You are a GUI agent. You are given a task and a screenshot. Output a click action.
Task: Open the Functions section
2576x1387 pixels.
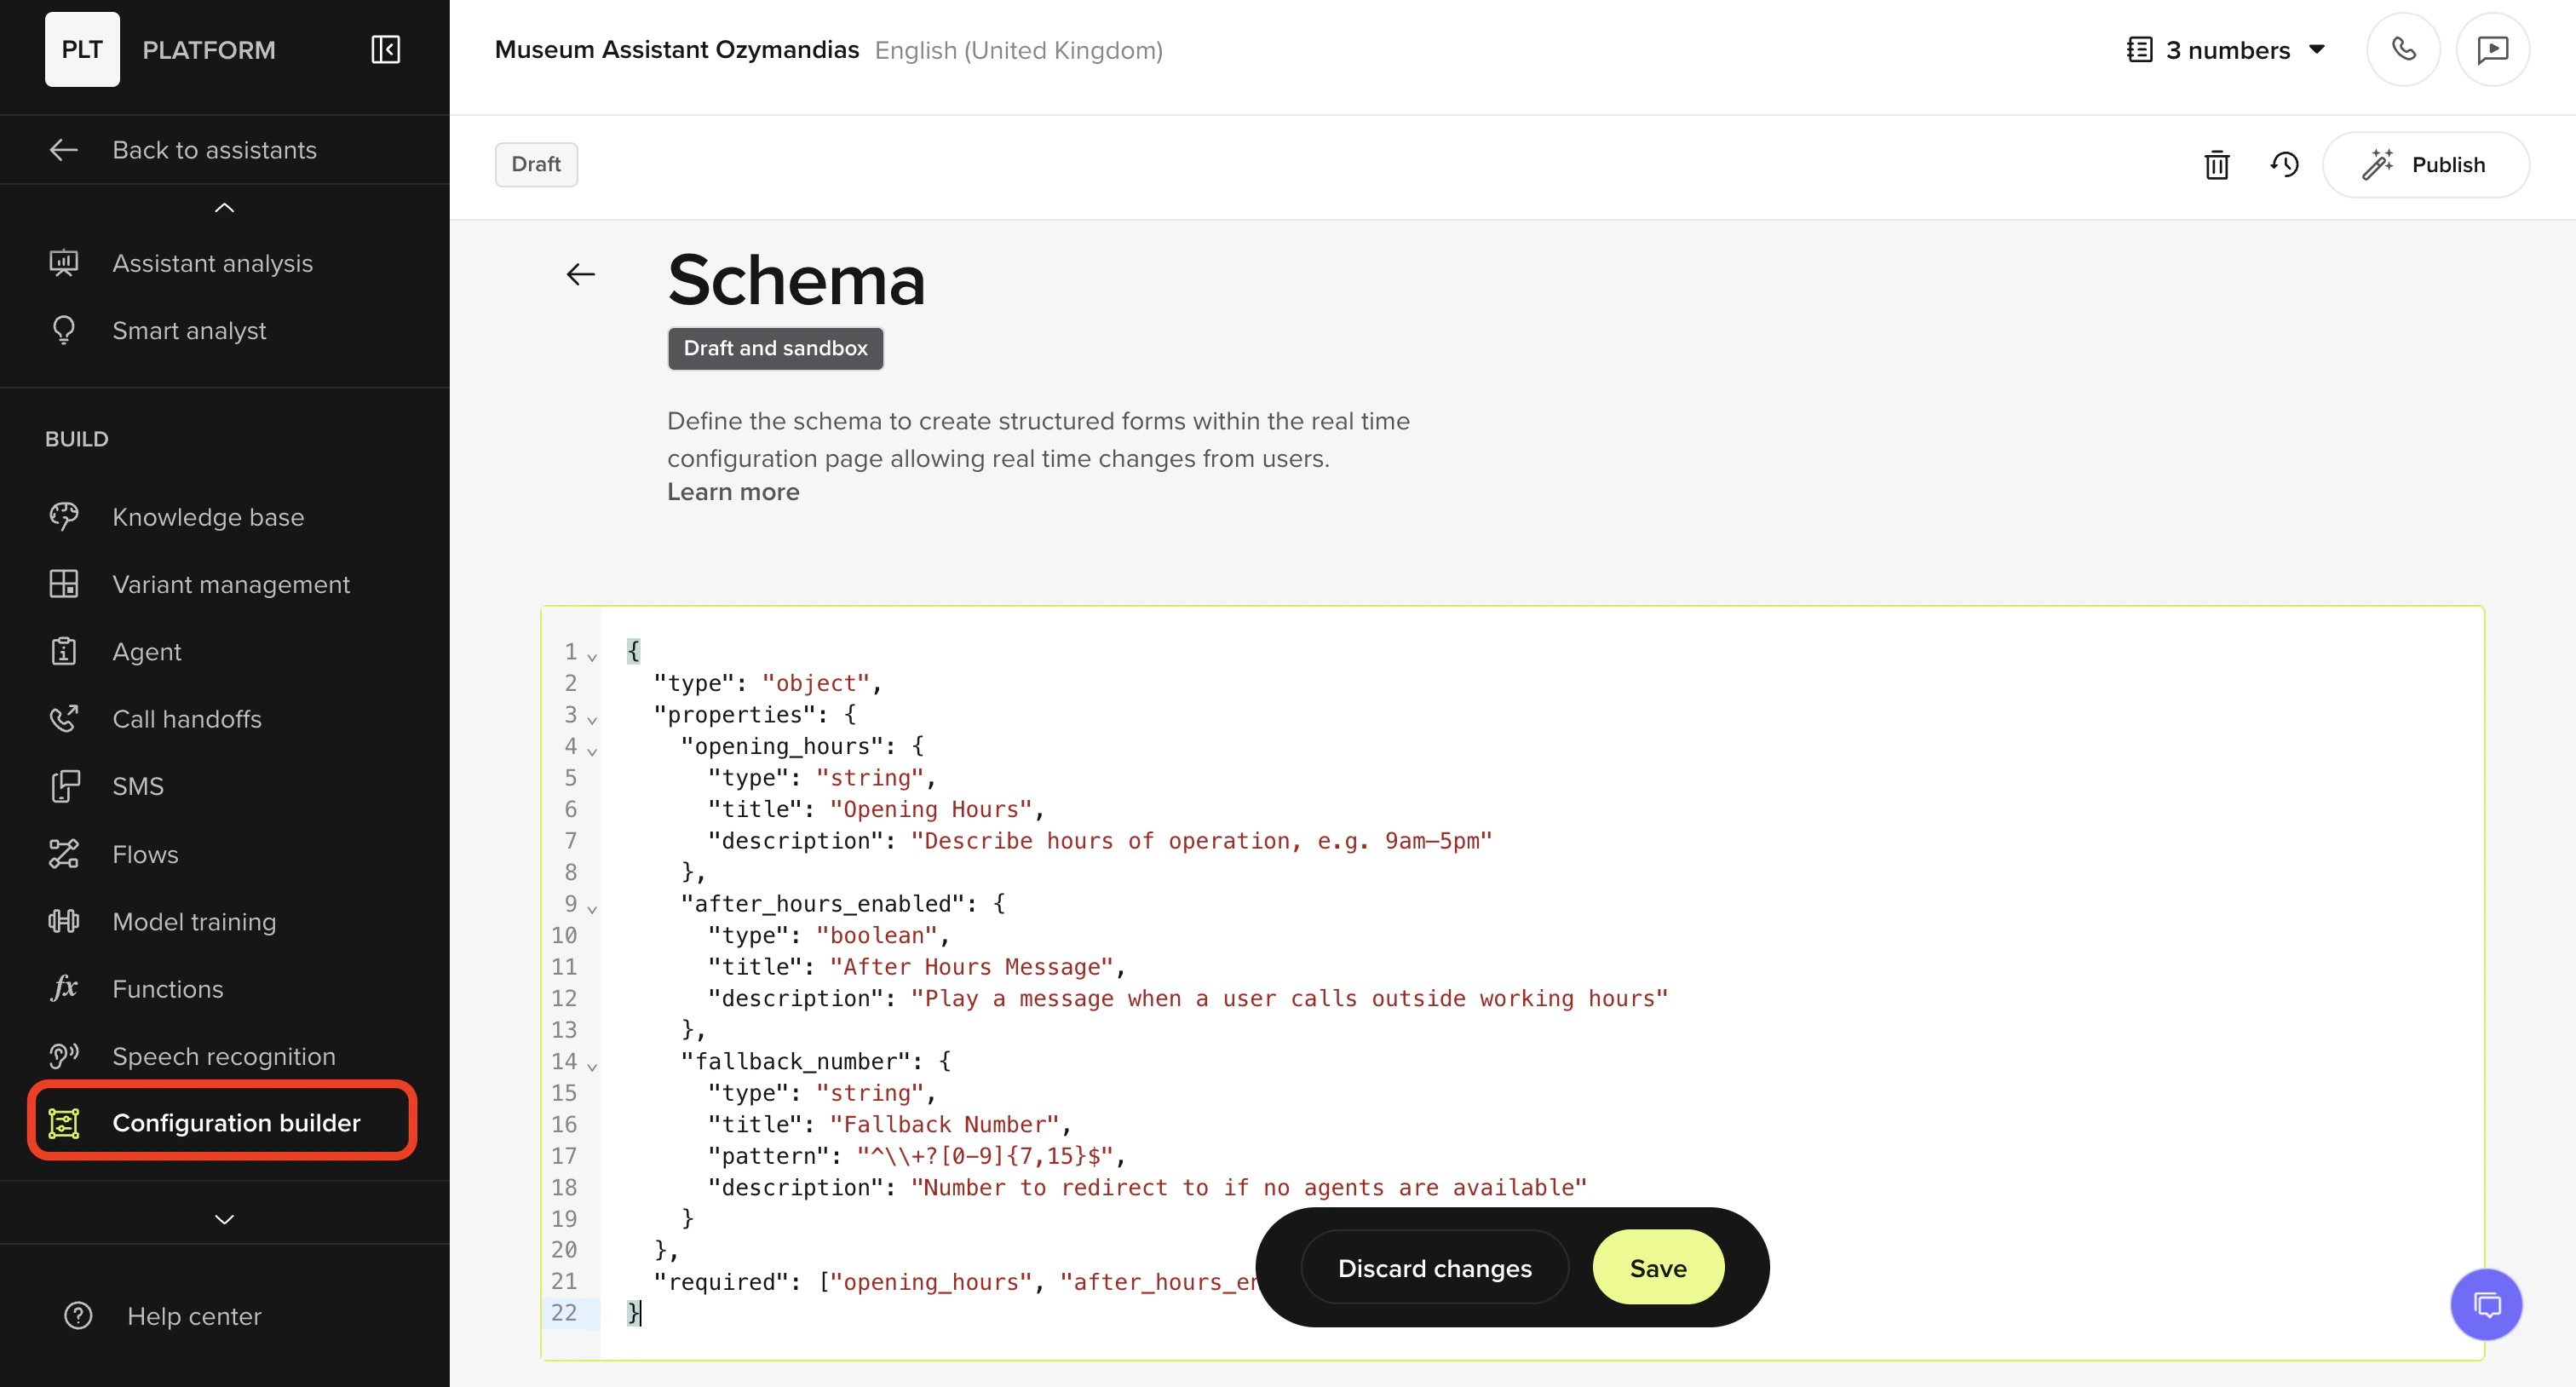[168, 988]
